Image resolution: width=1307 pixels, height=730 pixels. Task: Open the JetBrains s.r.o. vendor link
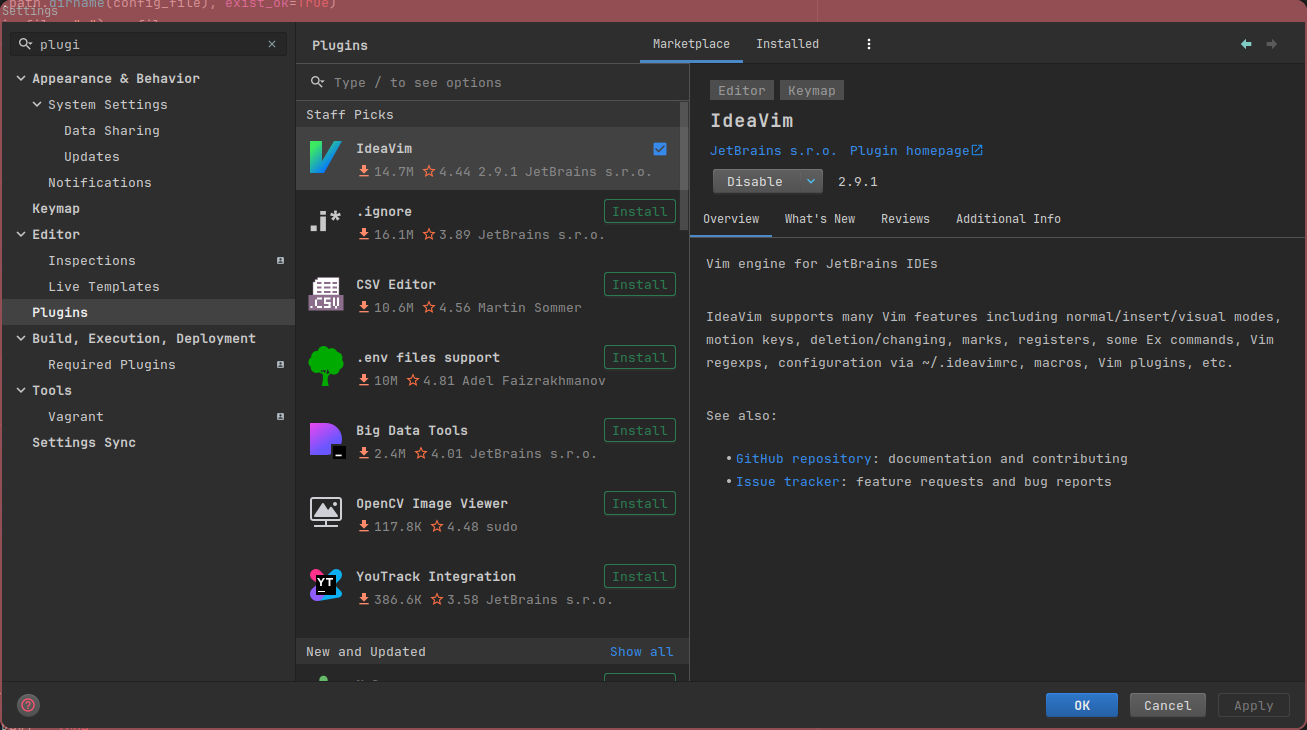[773, 150]
